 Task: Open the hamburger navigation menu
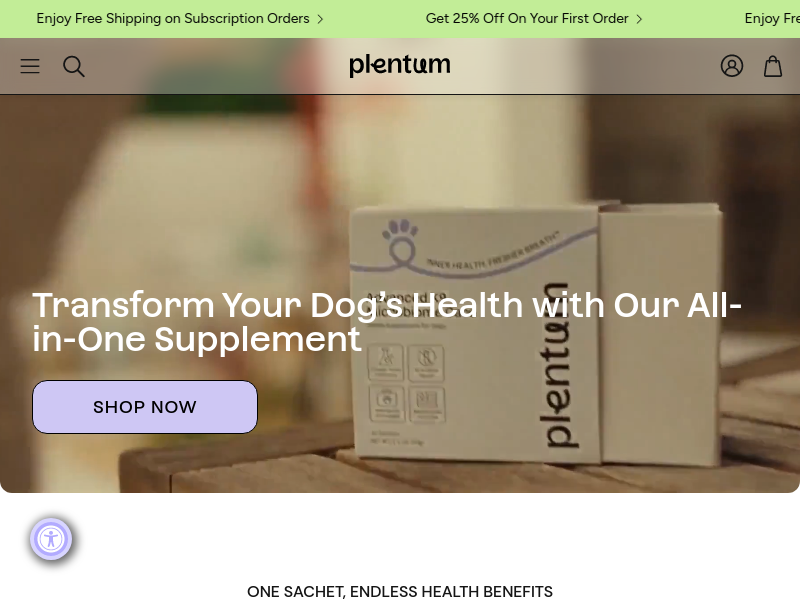click(30, 66)
